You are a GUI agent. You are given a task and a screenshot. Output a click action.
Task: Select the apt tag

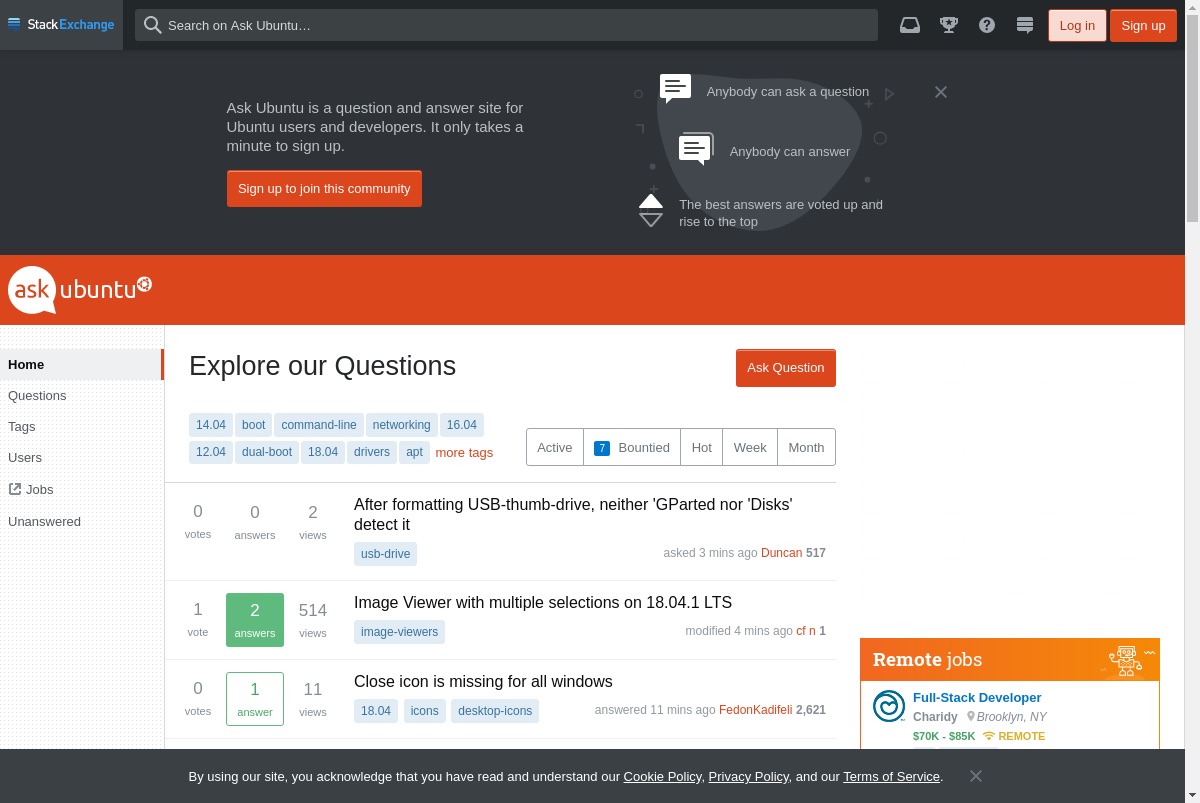414,452
